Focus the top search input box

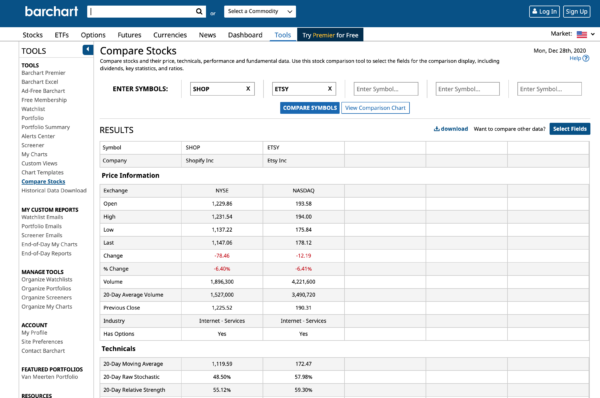point(142,11)
